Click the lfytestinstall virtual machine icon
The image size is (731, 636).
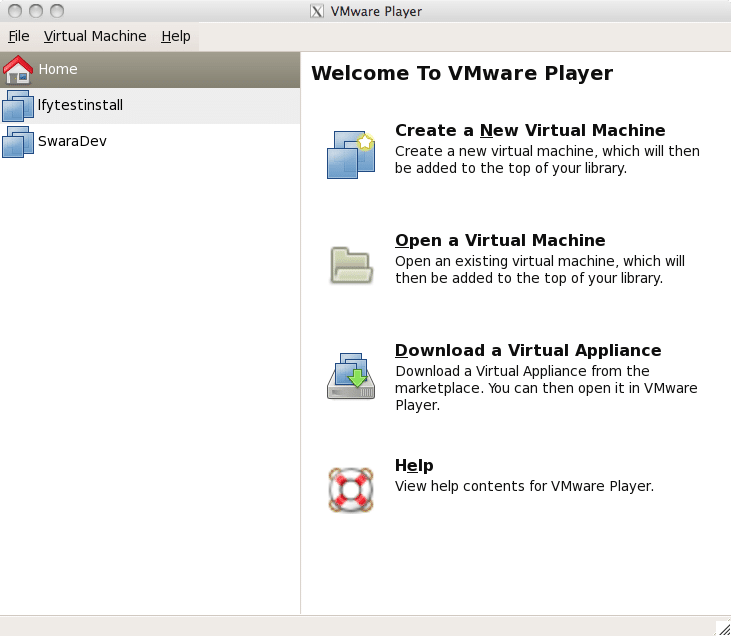[x=18, y=106]
